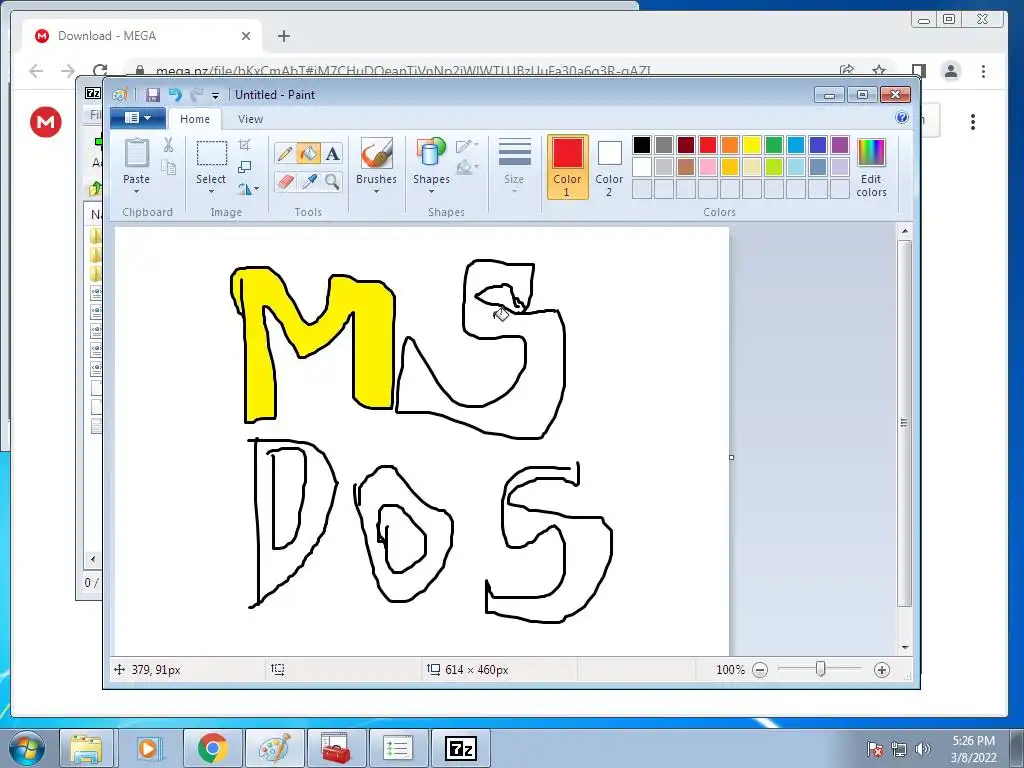1024x768 pixels.
Task: Select the Pencil tool in Paint
Action: tap(285, 154)
